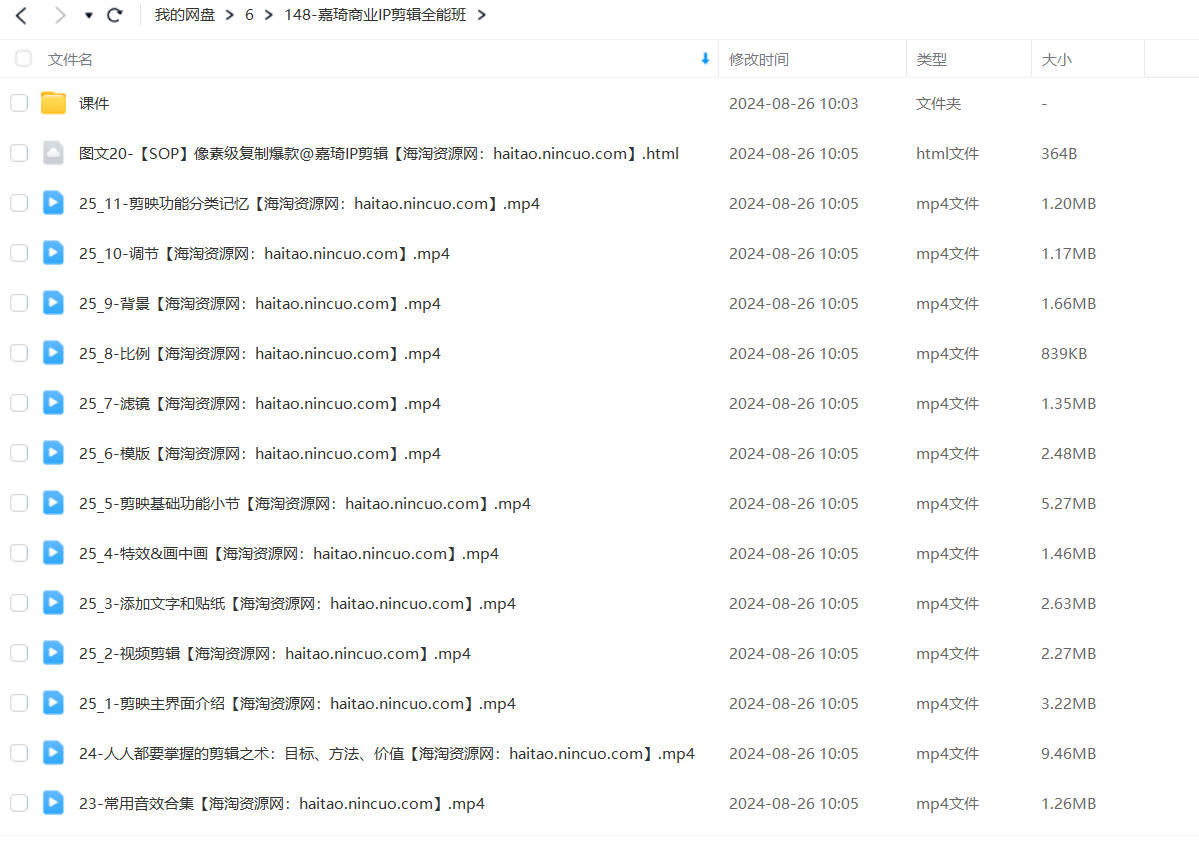Image resolution: width=1199 pixels, height=851 pixels.
Task: Open file 25_8-比例 mp4
Action: [259, 353]
